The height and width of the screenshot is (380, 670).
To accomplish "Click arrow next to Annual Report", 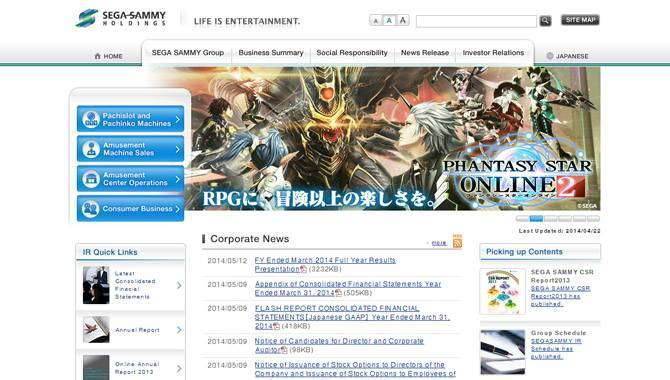I will pos(179,330).
